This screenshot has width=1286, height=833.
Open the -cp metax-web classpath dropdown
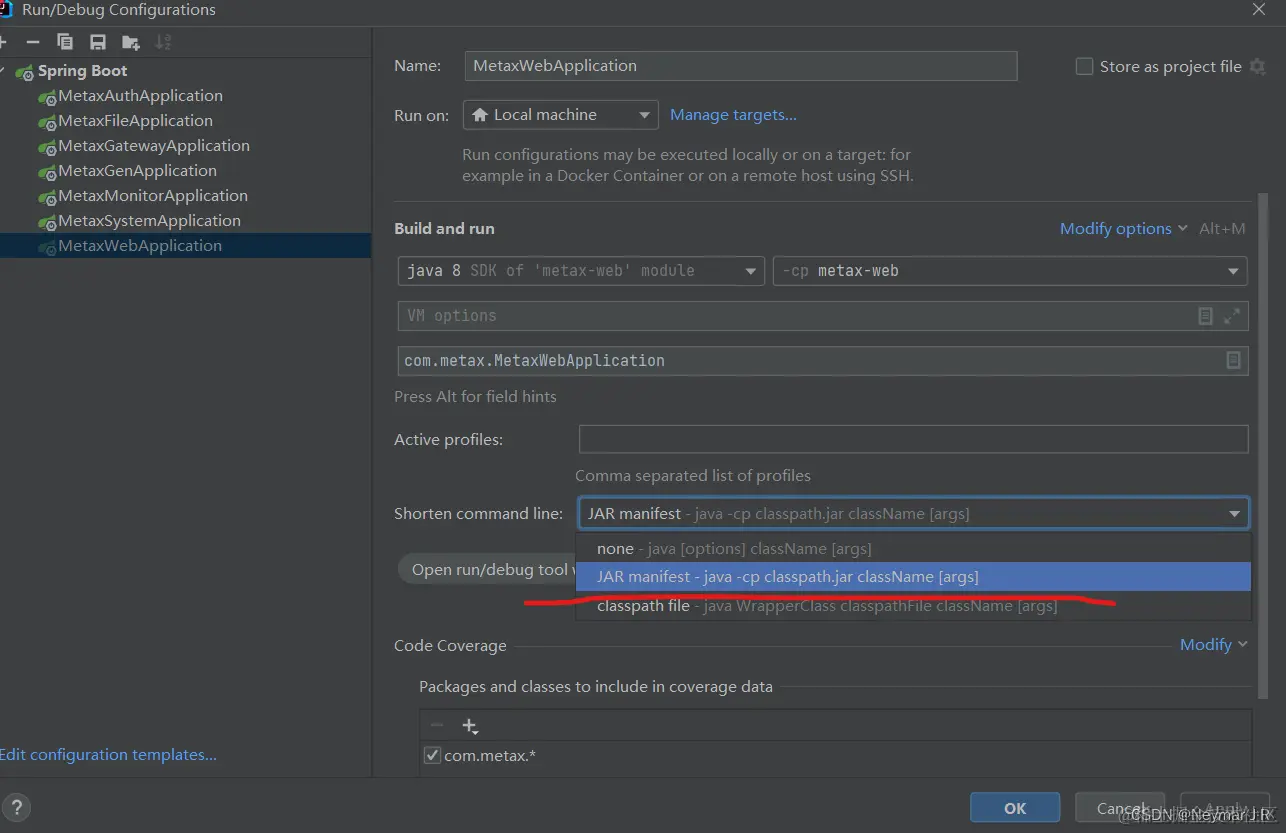click(1010, 271)
